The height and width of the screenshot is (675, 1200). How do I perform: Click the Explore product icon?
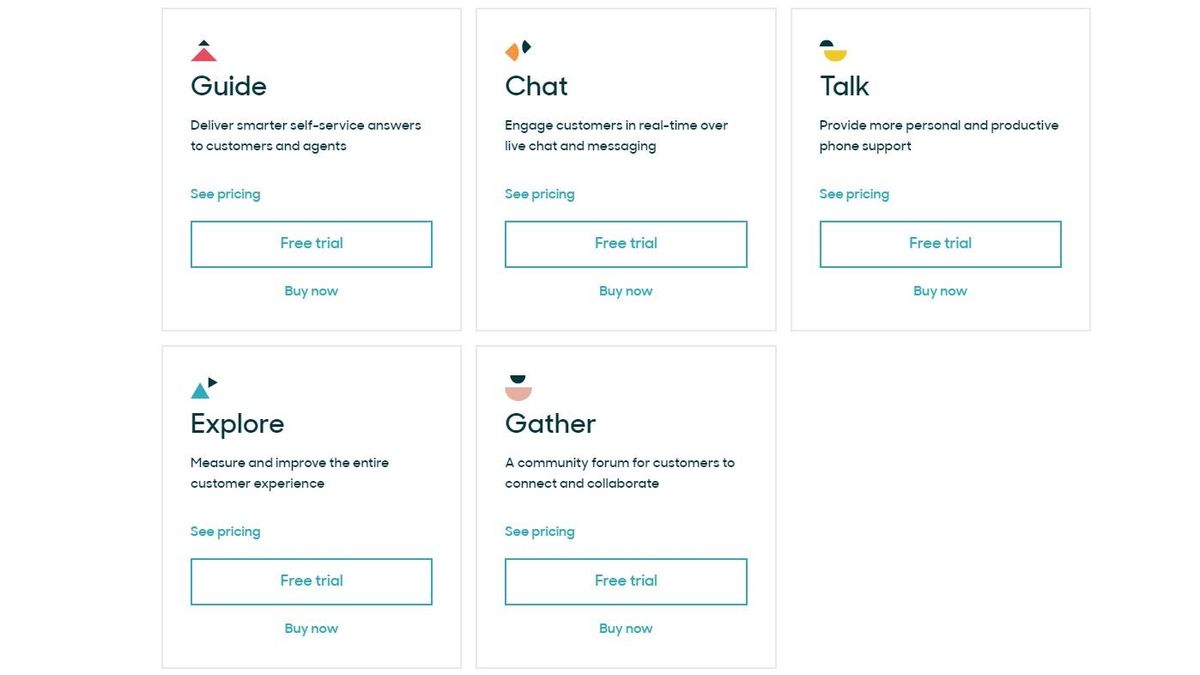204,386
